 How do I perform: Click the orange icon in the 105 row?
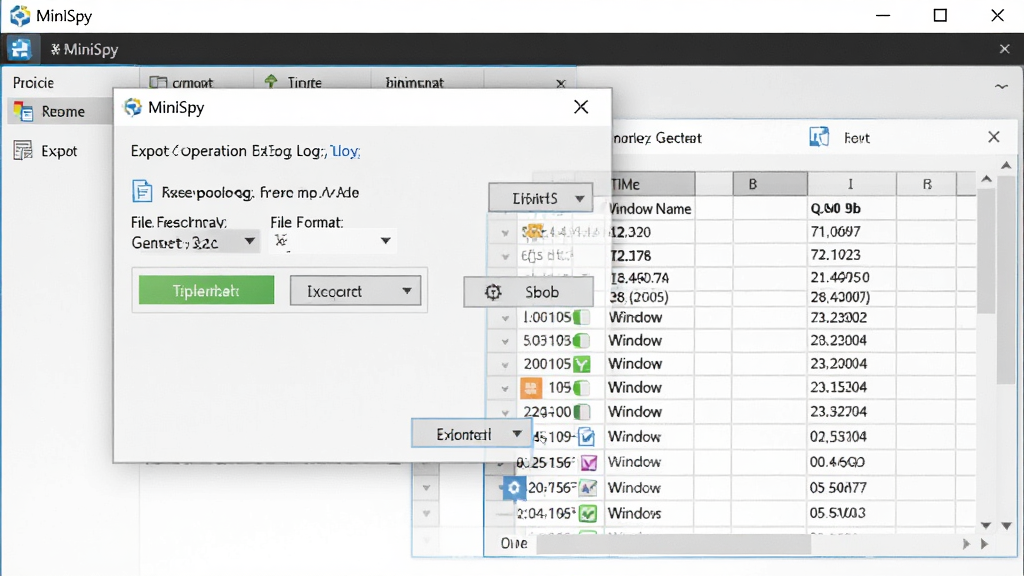[531, 388]
